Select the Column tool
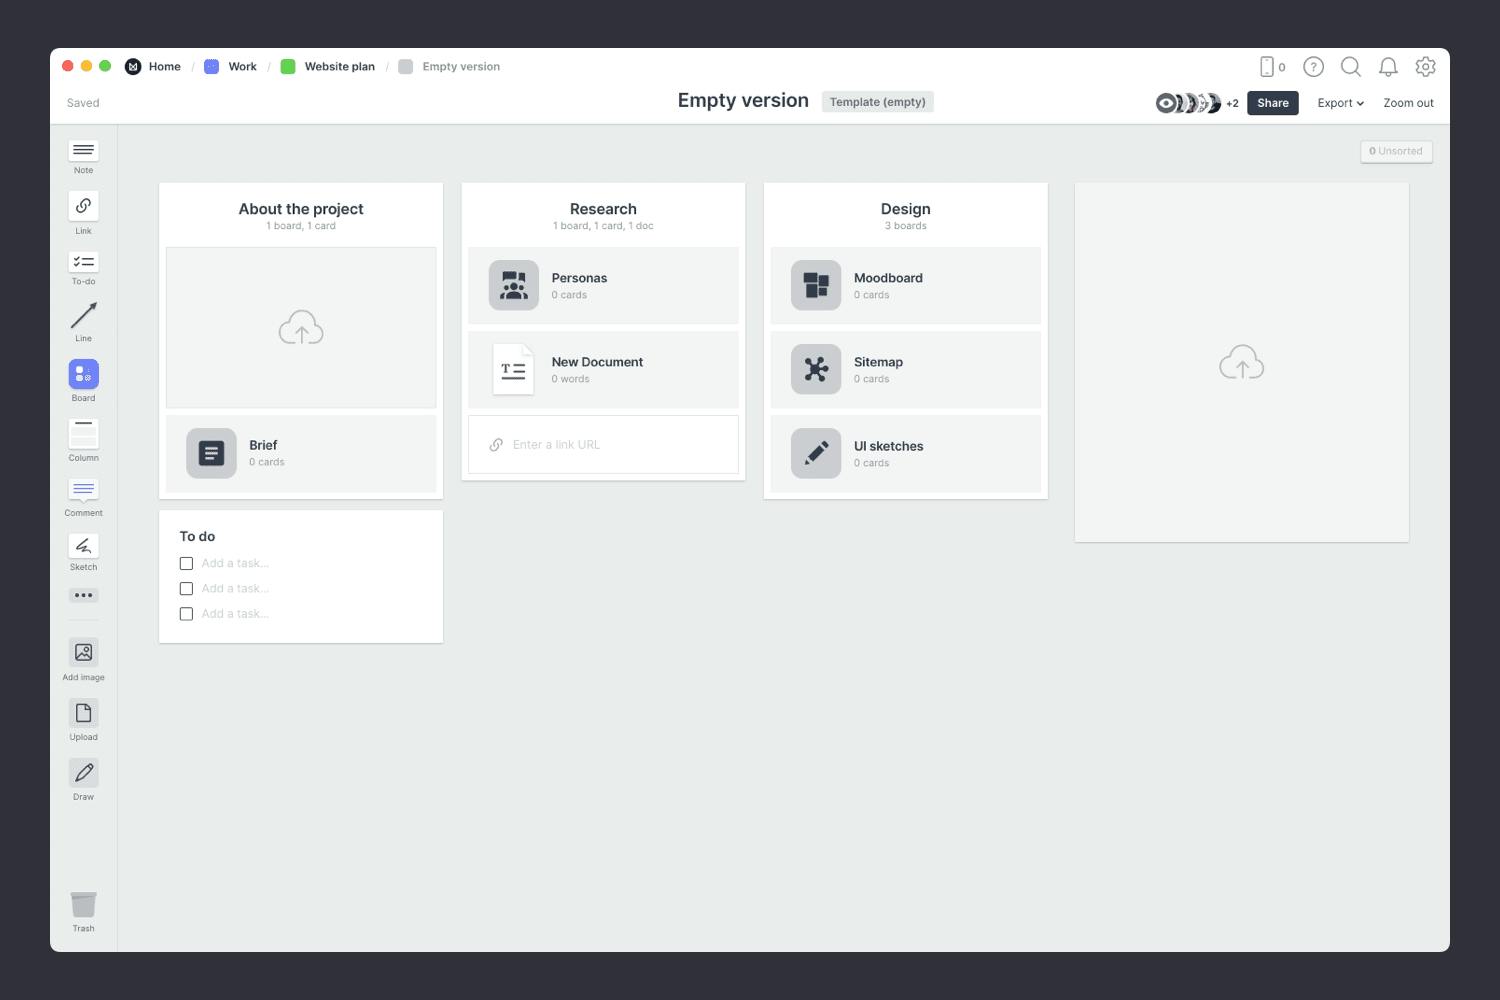The width and height of the screenshot is (1500, 1000). [83, 434]
